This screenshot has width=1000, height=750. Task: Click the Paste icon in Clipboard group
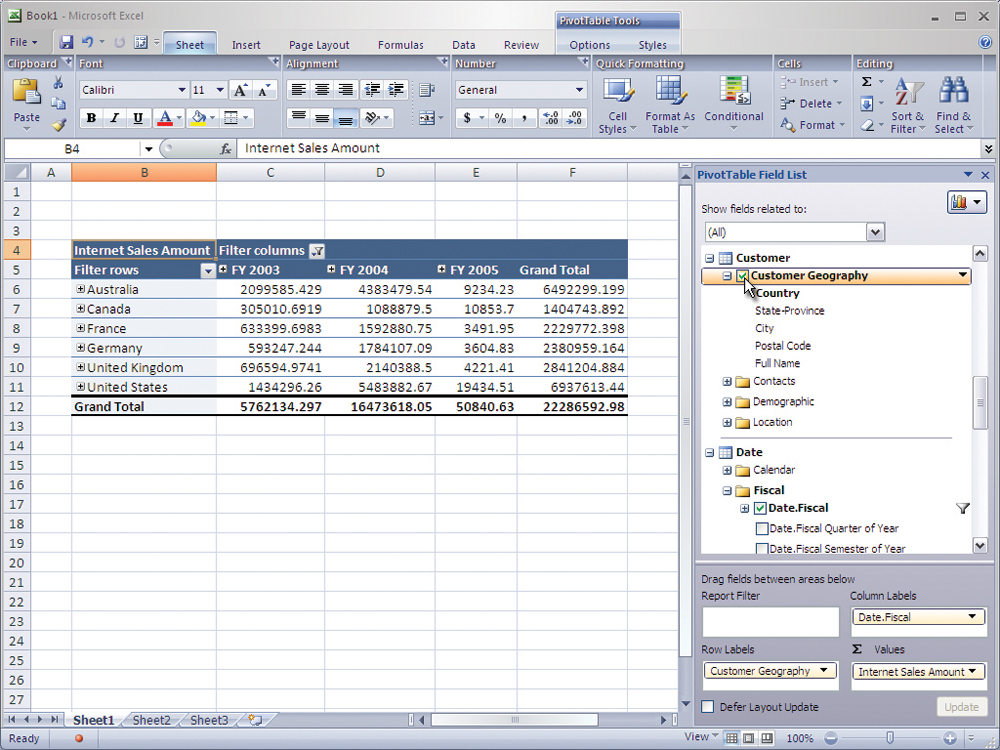(x=26, y=91)
